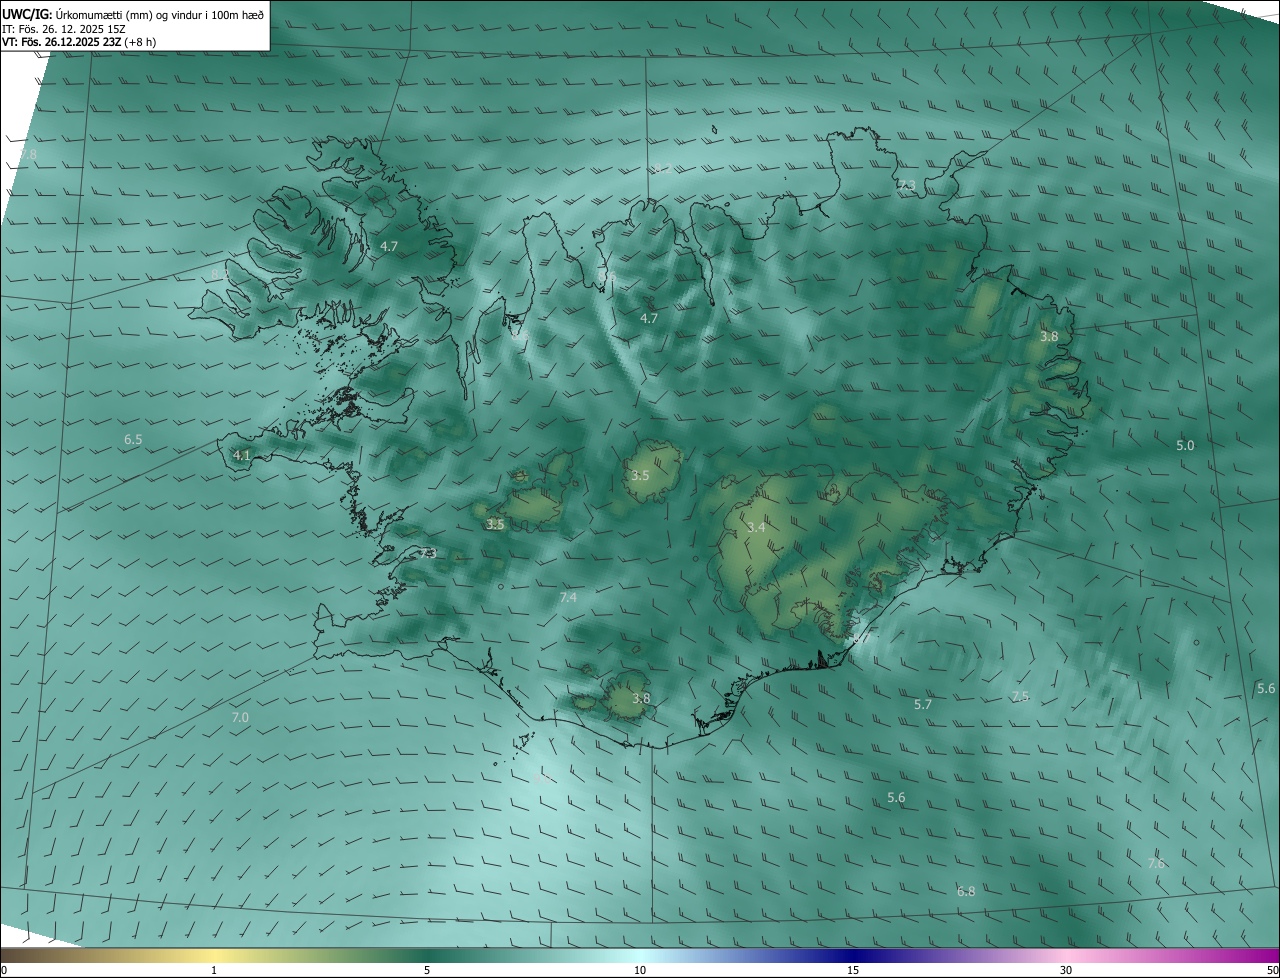The image size is (1280, 978).
Task: Click the '50' tick on the color scale
Action: pyautogui.click(x=1272, y=970)
